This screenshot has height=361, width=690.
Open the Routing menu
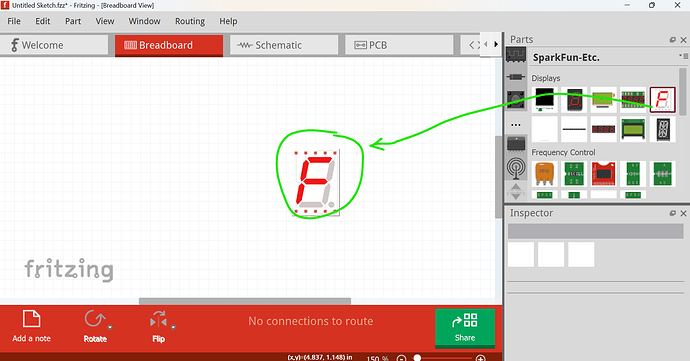(190, 21)
